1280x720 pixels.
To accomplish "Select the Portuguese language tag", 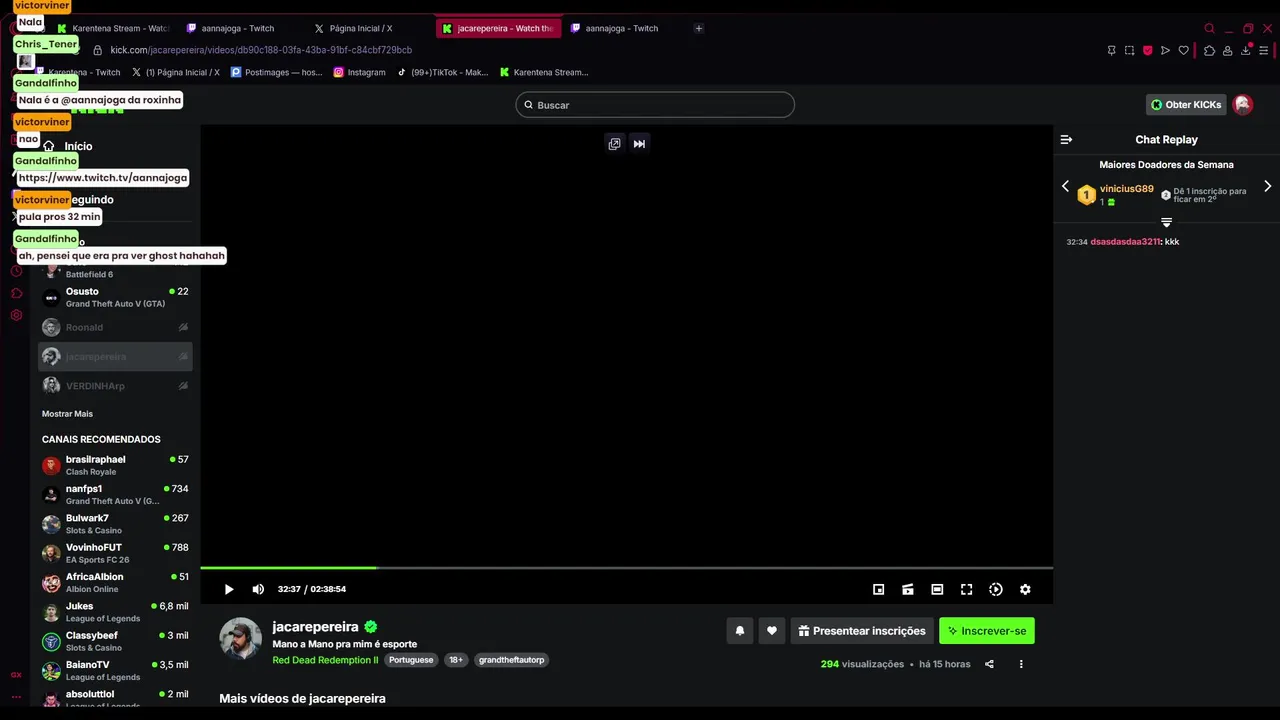I will [x=411, y=660].
